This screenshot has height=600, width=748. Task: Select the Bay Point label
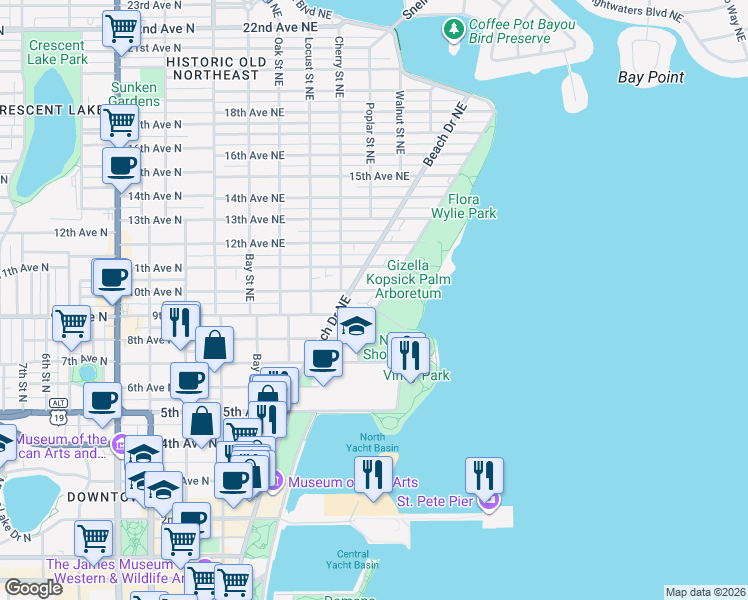click(x=651, y=77)
